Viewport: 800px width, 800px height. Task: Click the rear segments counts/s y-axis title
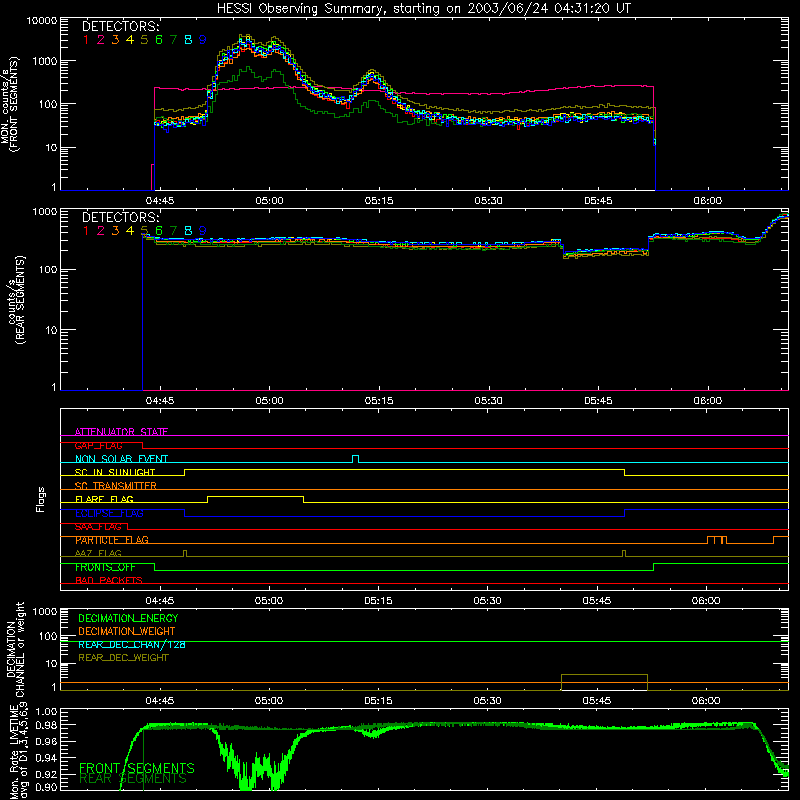tap(16, 300)
